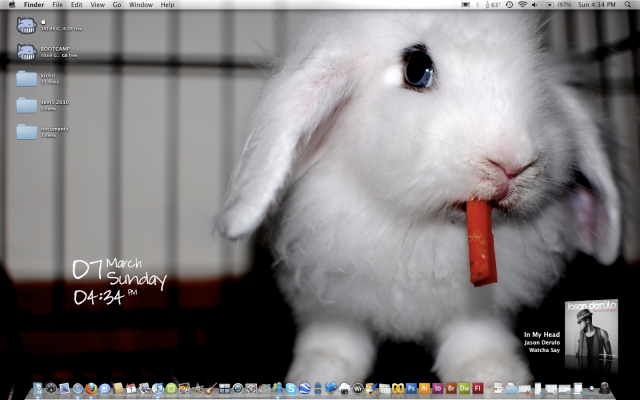This screenshot has width=640, height=400.
Task: Open Adobe Illustrator in the dock
Action: pyautogui.click(x=424, y=388)
